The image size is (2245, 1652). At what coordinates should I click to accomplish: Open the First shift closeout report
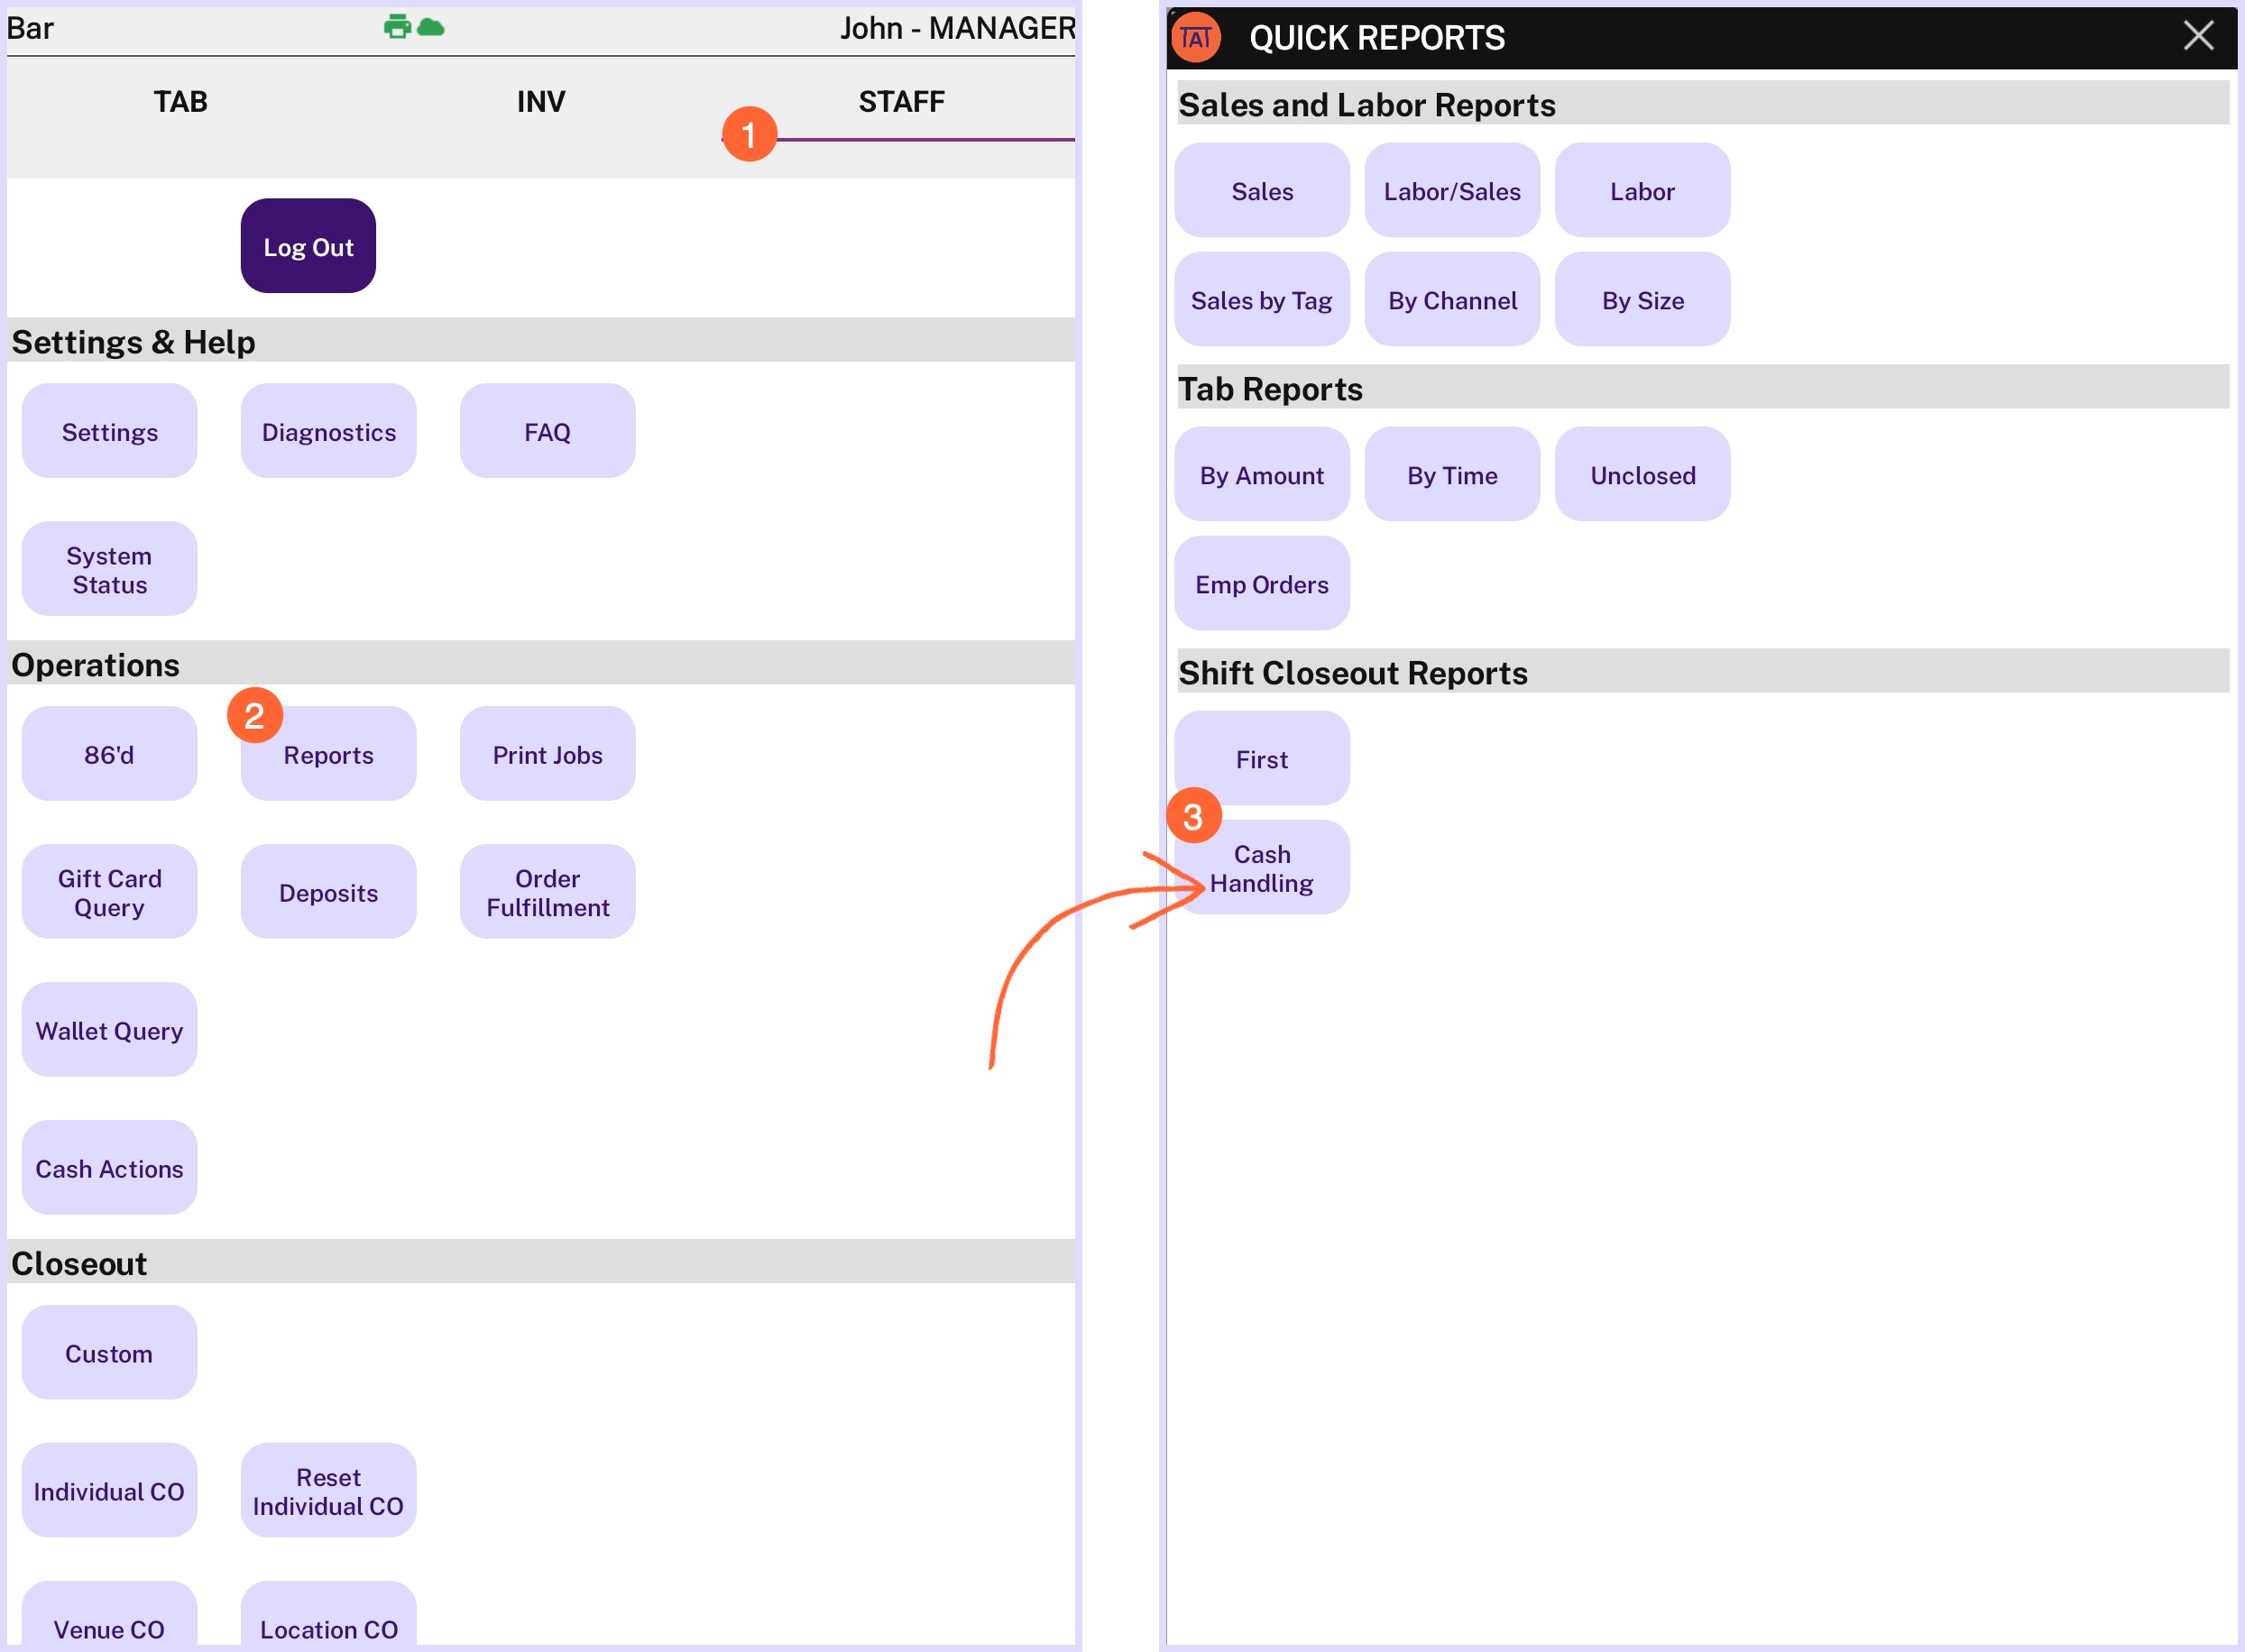(x=1261, y=759)
